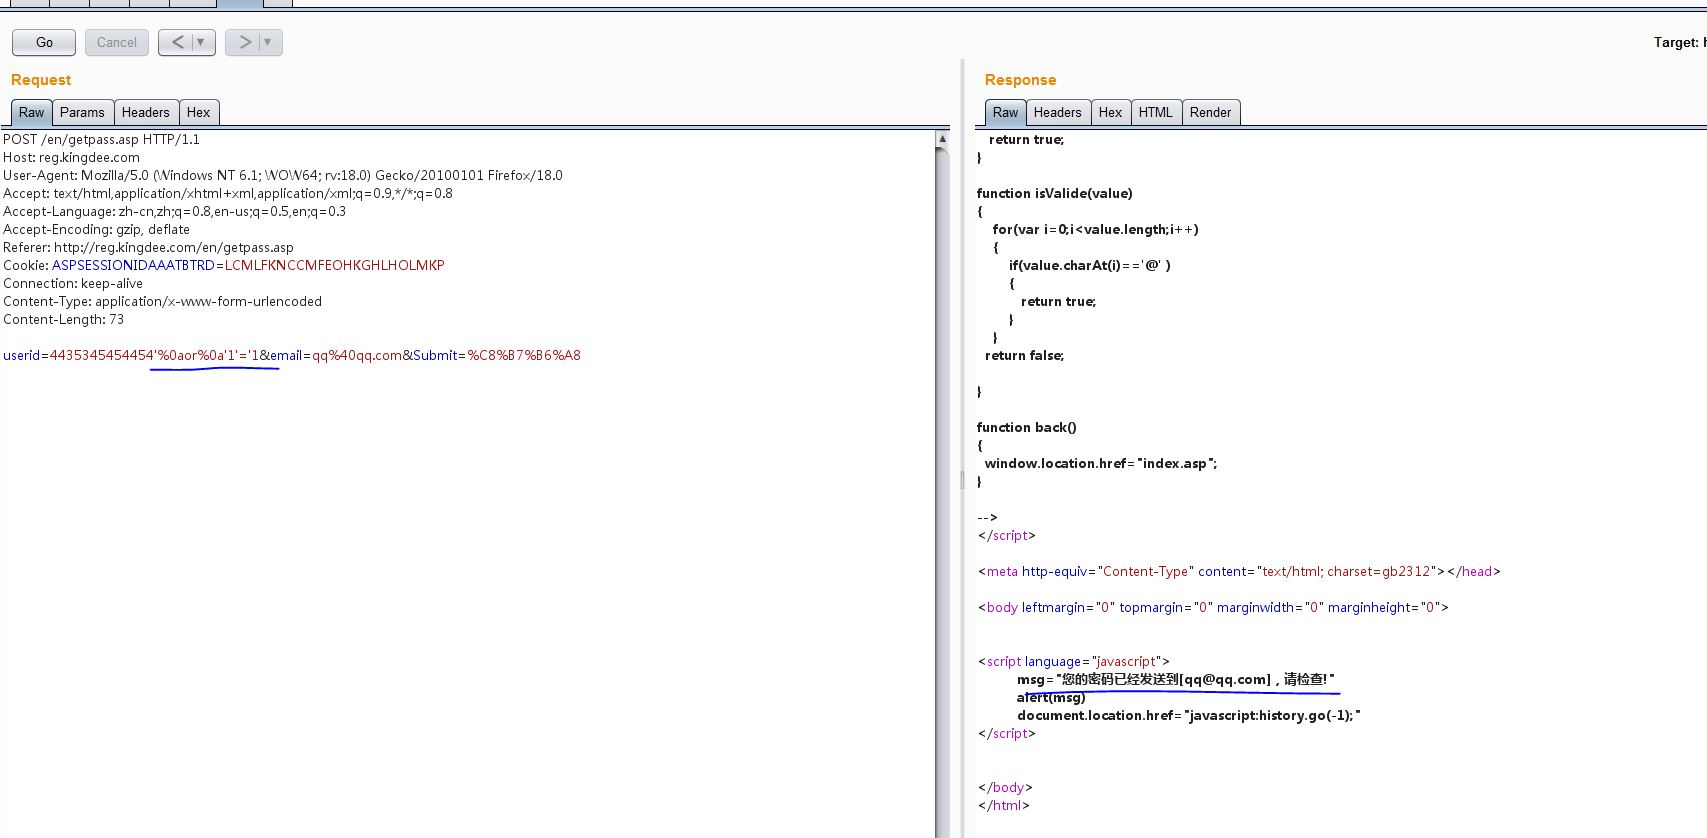Click the Go button
The image size is (1707, 838).
[x=44, y=42]
